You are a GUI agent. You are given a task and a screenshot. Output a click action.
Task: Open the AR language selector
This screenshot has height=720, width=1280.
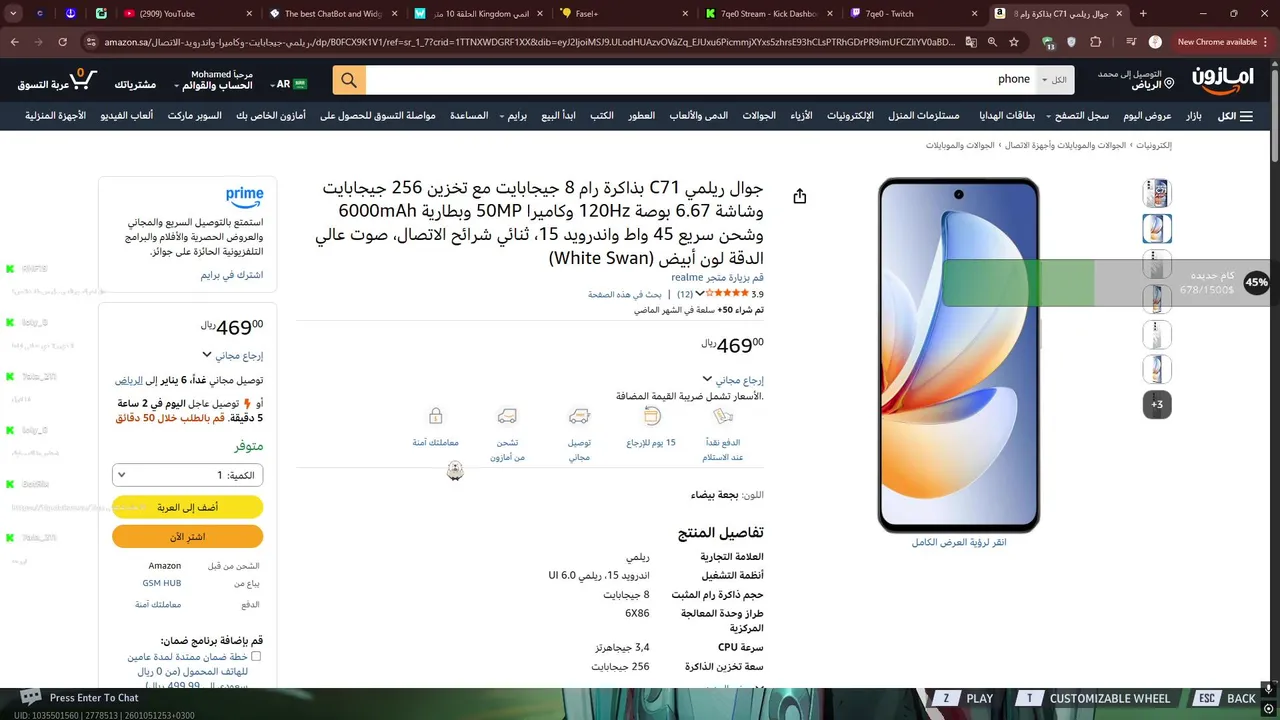[288, 84]
